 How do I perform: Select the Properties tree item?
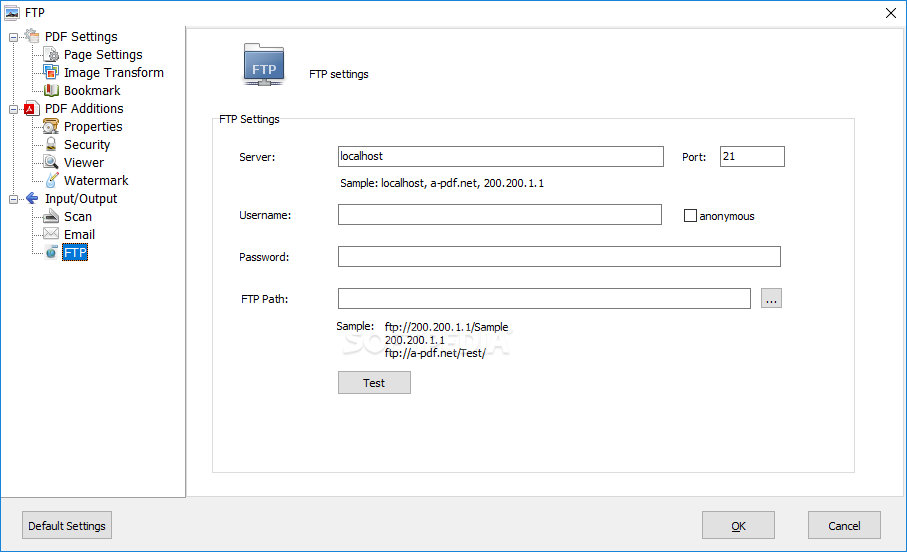(x=93, y=126)
